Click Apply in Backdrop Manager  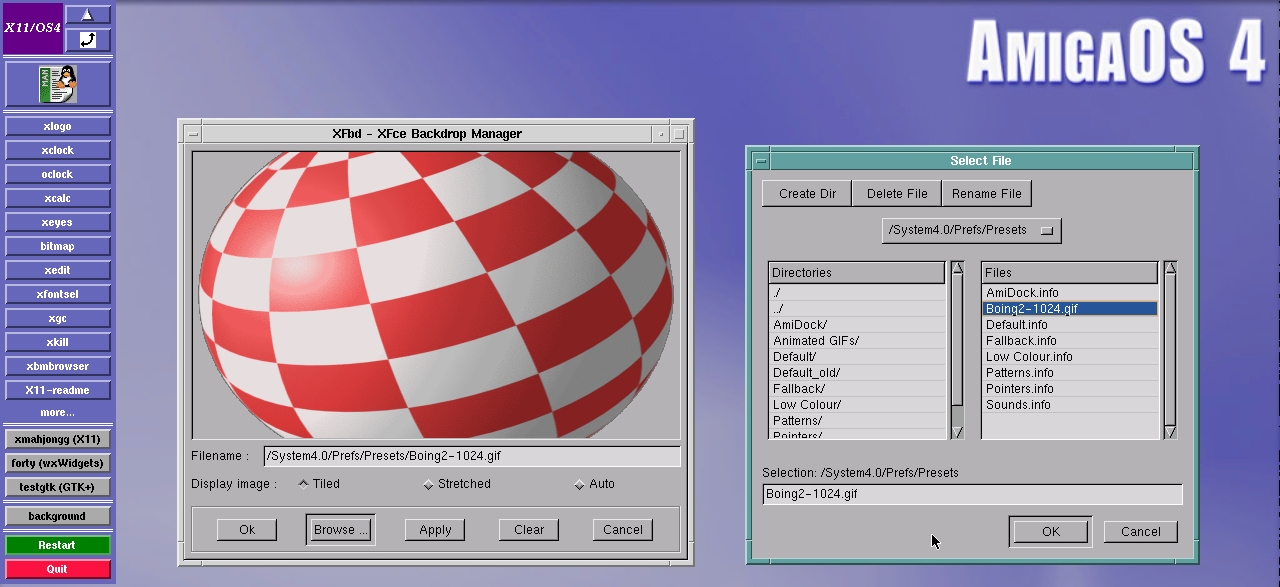[435, 530]
